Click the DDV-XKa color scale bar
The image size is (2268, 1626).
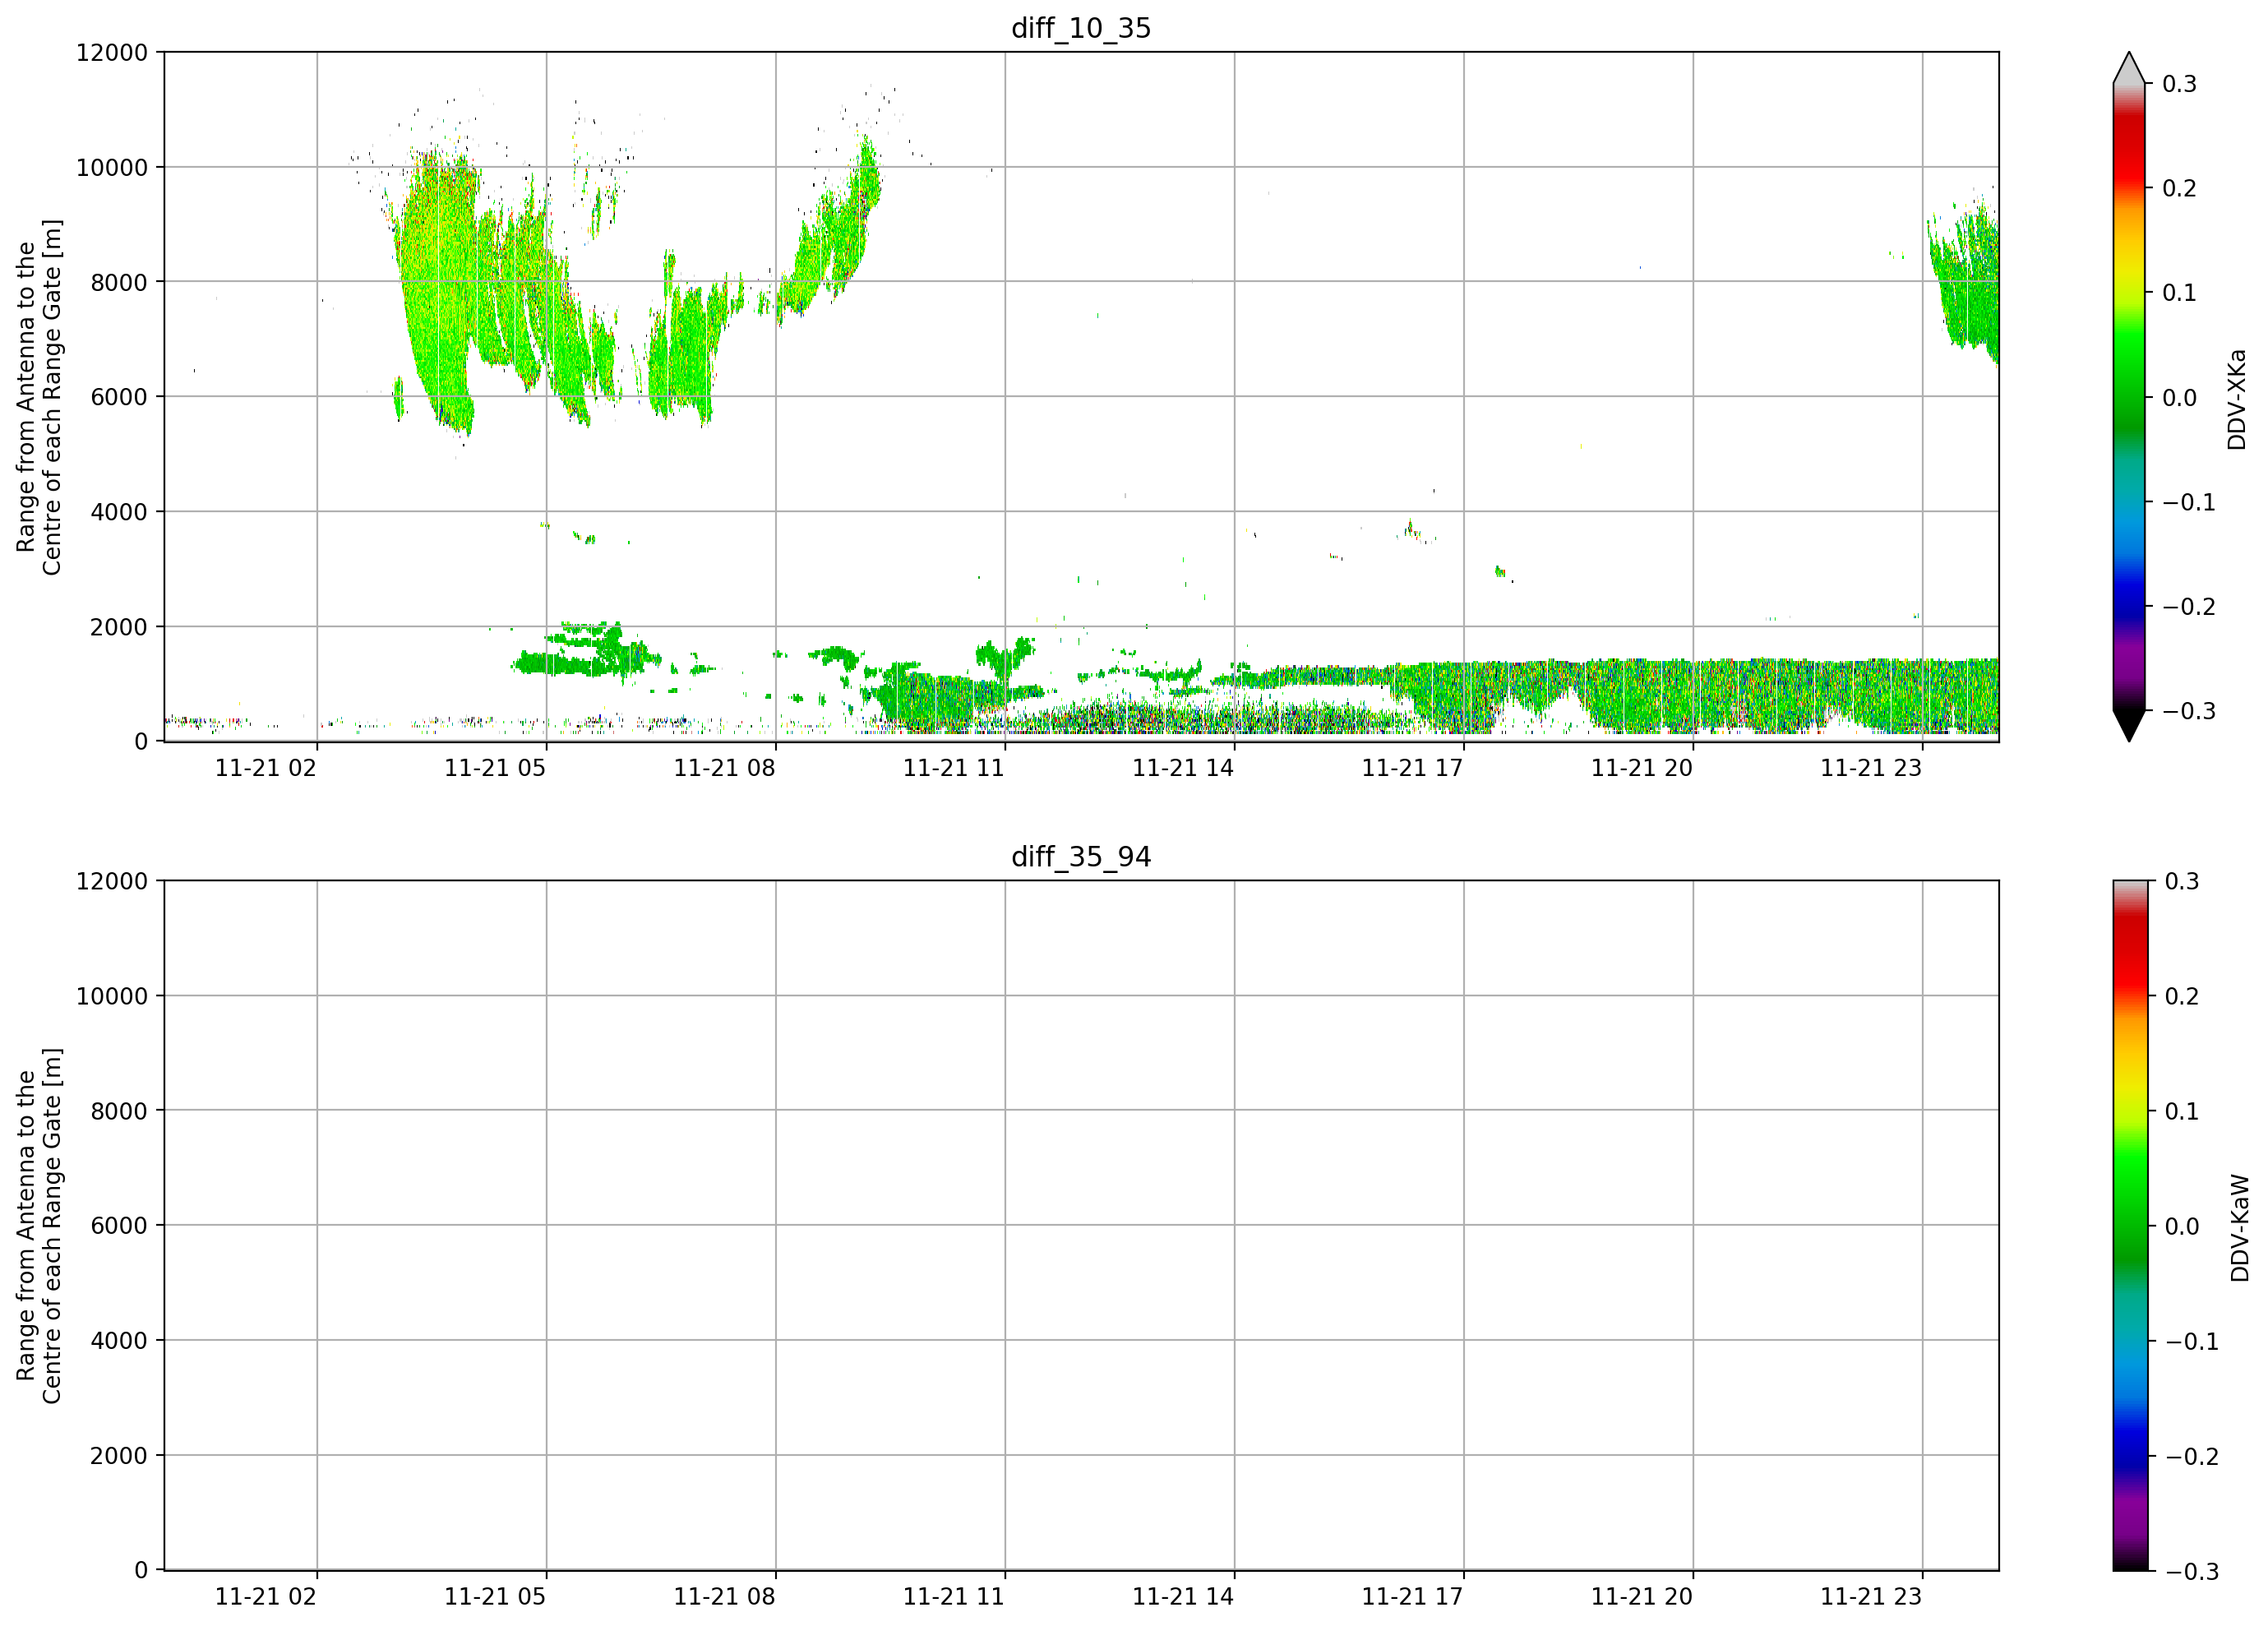tap(2129, 397)
